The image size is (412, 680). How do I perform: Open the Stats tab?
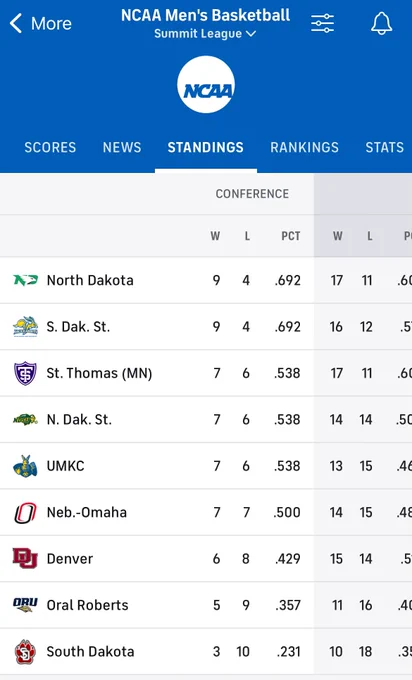385,147
